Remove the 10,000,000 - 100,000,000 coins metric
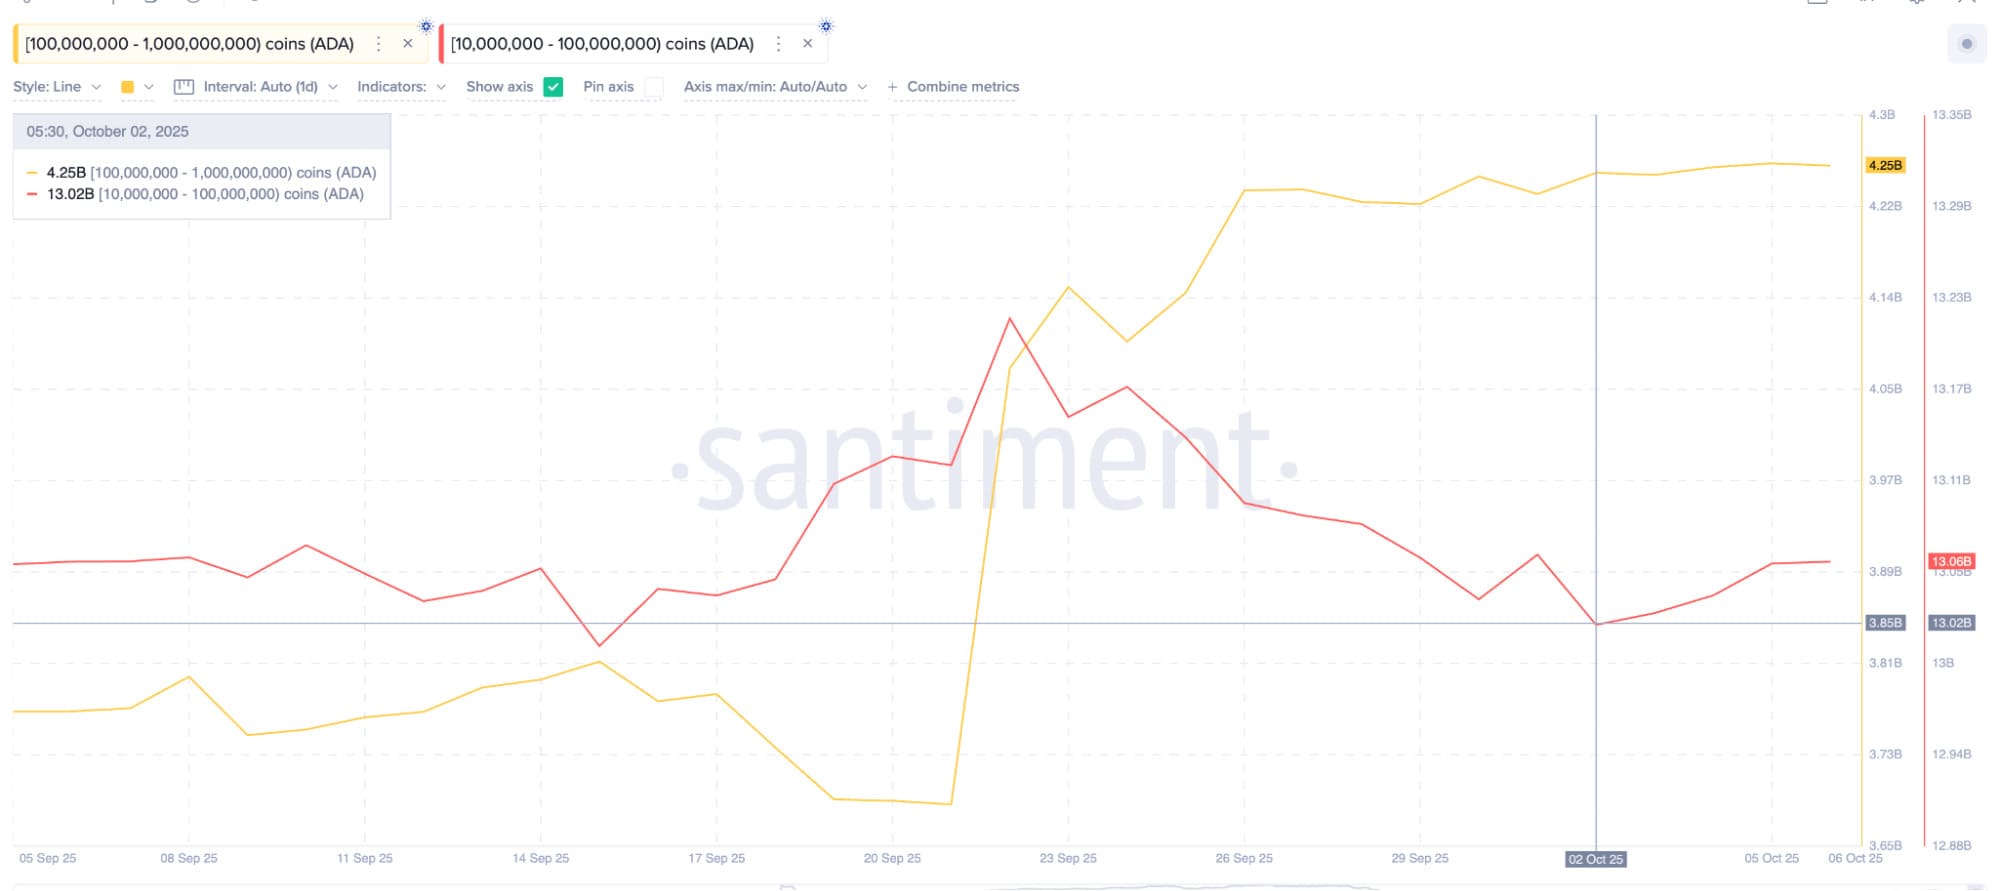The width and height of the screenshot is (1999, 891). (x=808, y=44)
